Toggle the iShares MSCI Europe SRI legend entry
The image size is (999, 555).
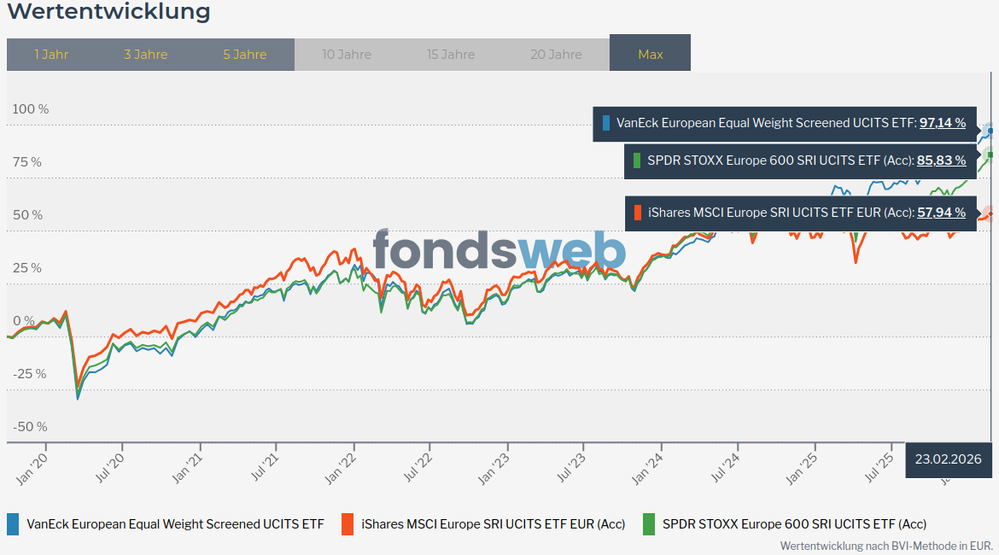(x=484, y=524)
